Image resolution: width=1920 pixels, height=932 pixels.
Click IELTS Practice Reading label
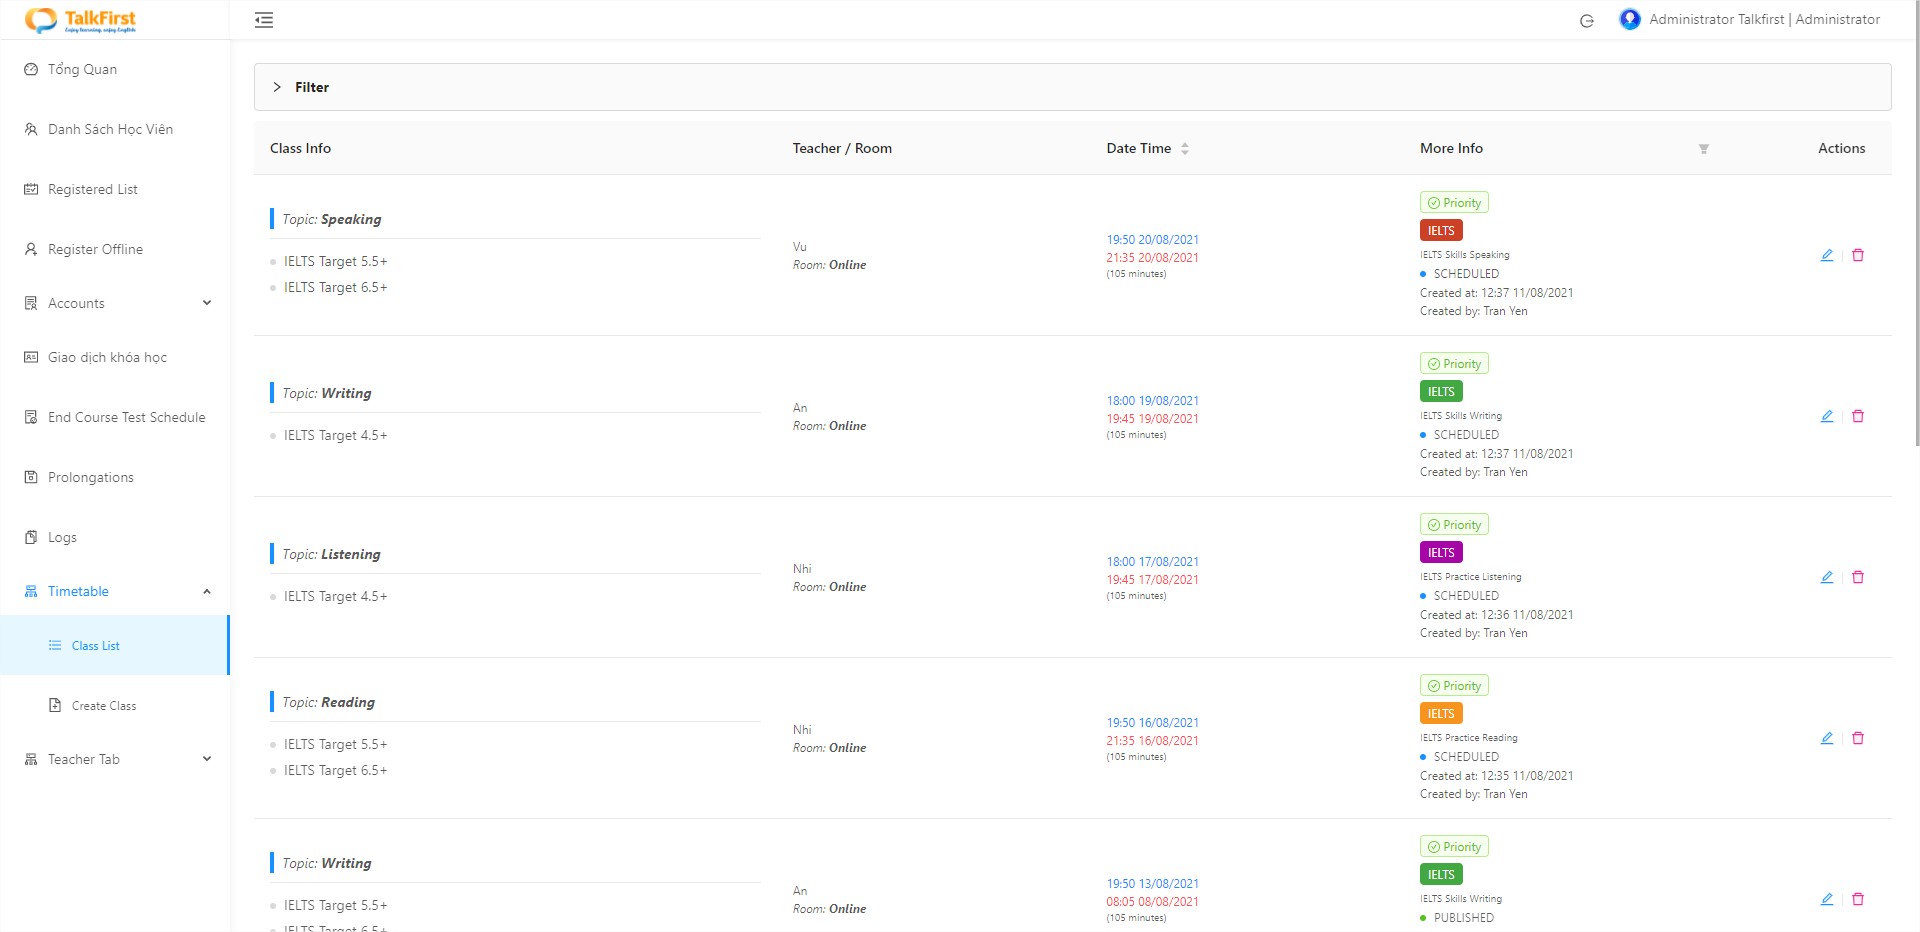coord(1468,738)
